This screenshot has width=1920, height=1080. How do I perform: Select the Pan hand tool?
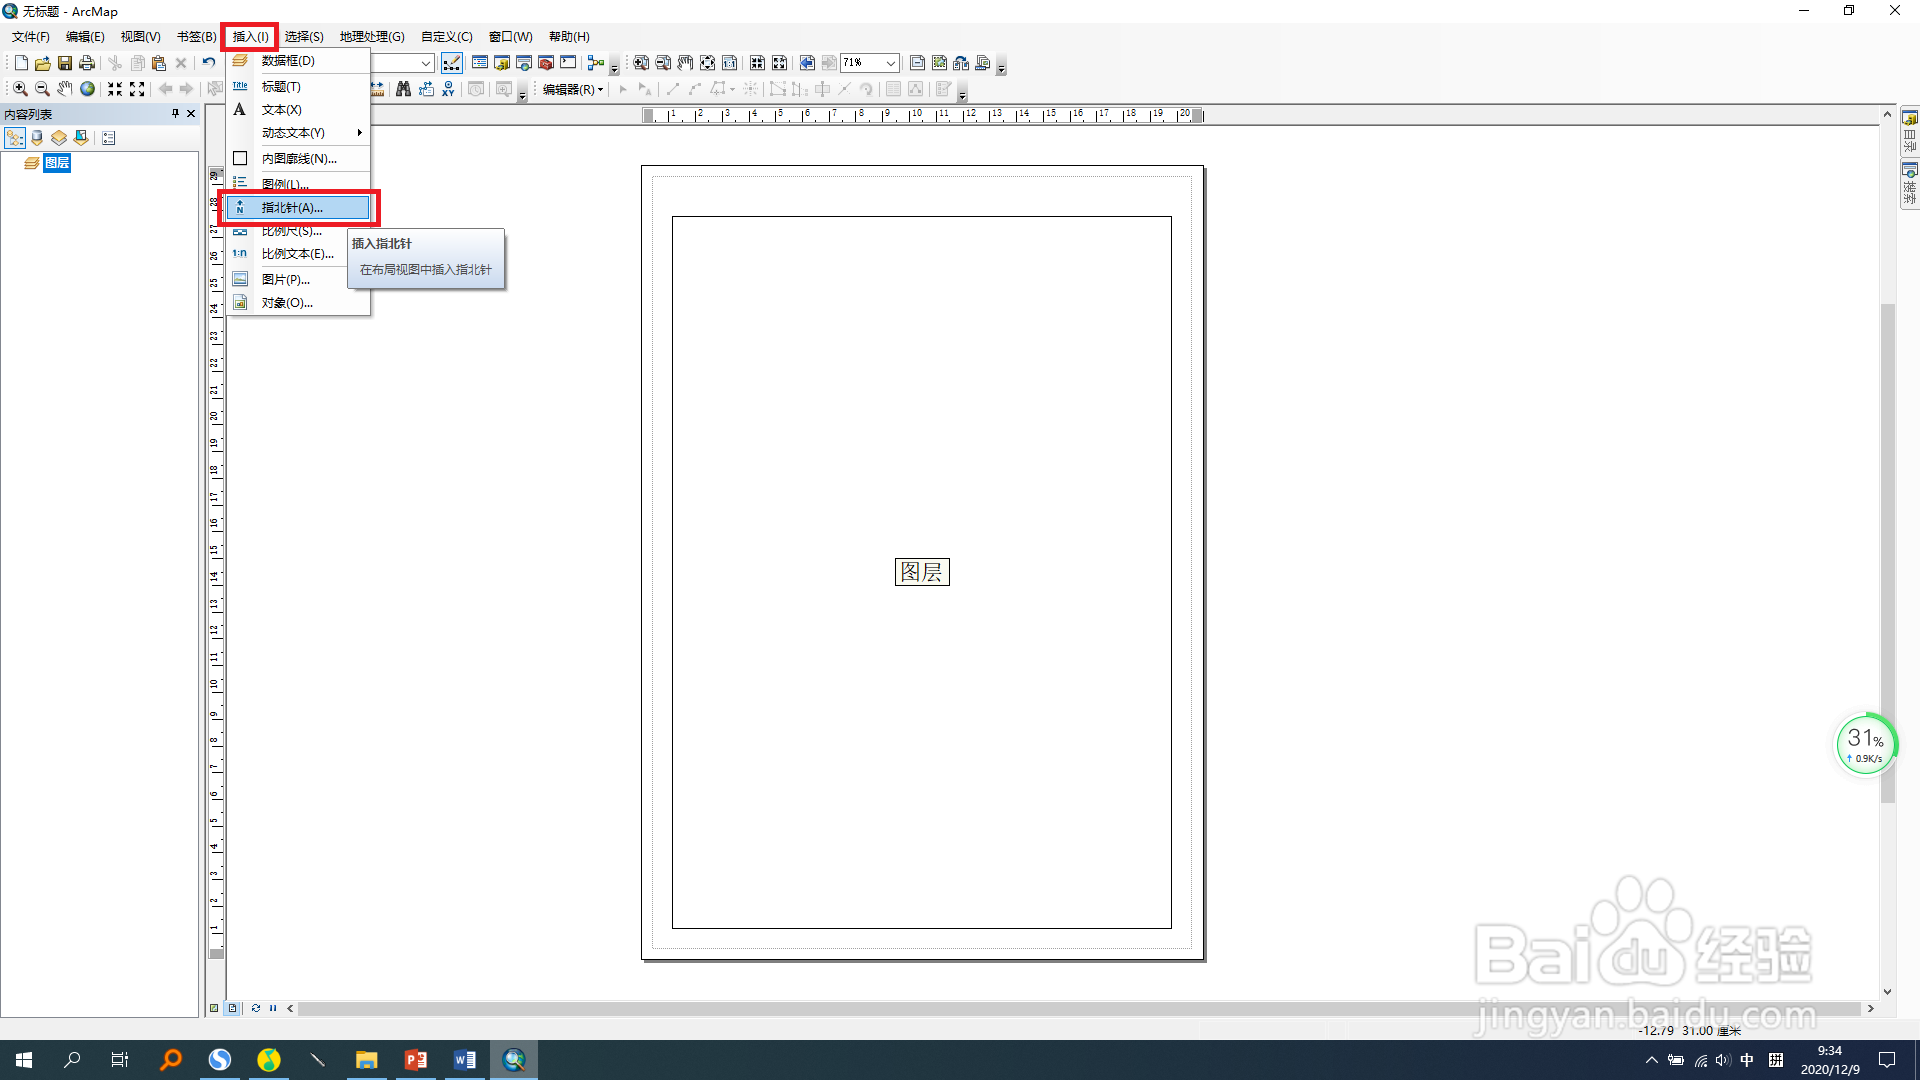65,89
